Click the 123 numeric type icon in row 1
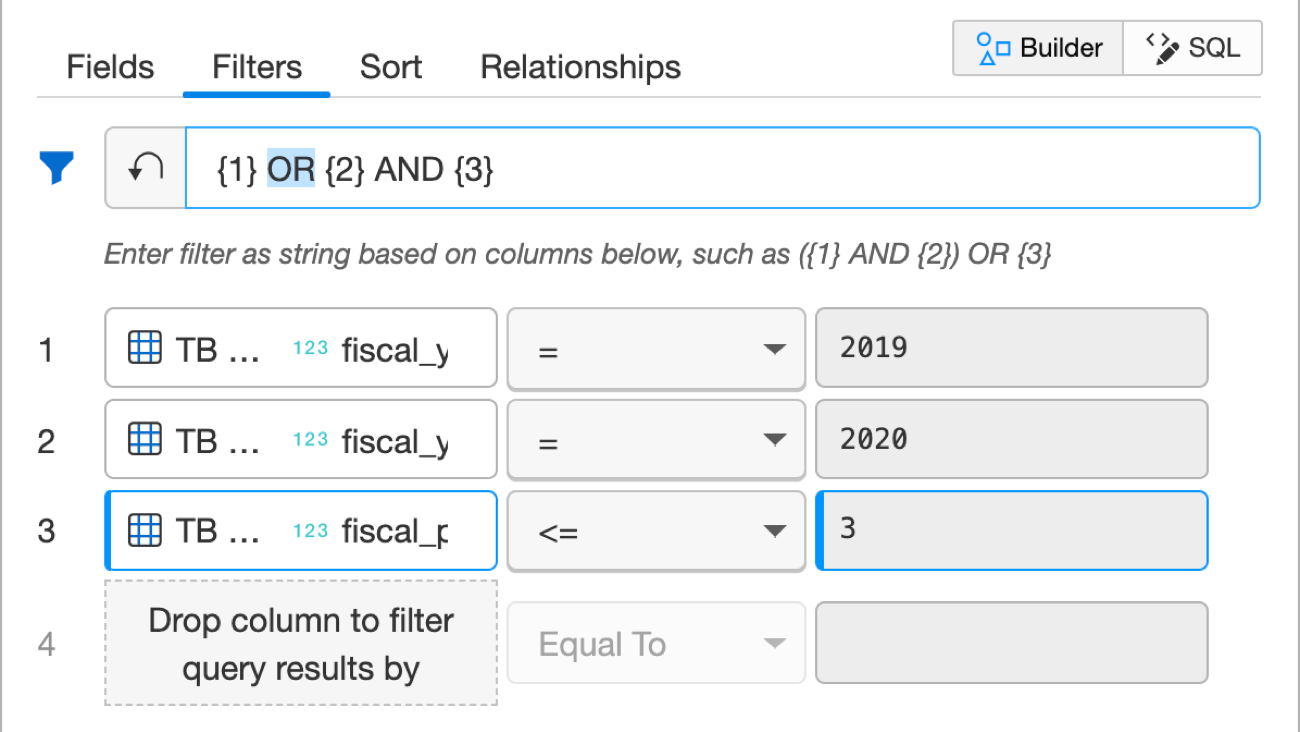1300x732 pixels. click(310, 349)
